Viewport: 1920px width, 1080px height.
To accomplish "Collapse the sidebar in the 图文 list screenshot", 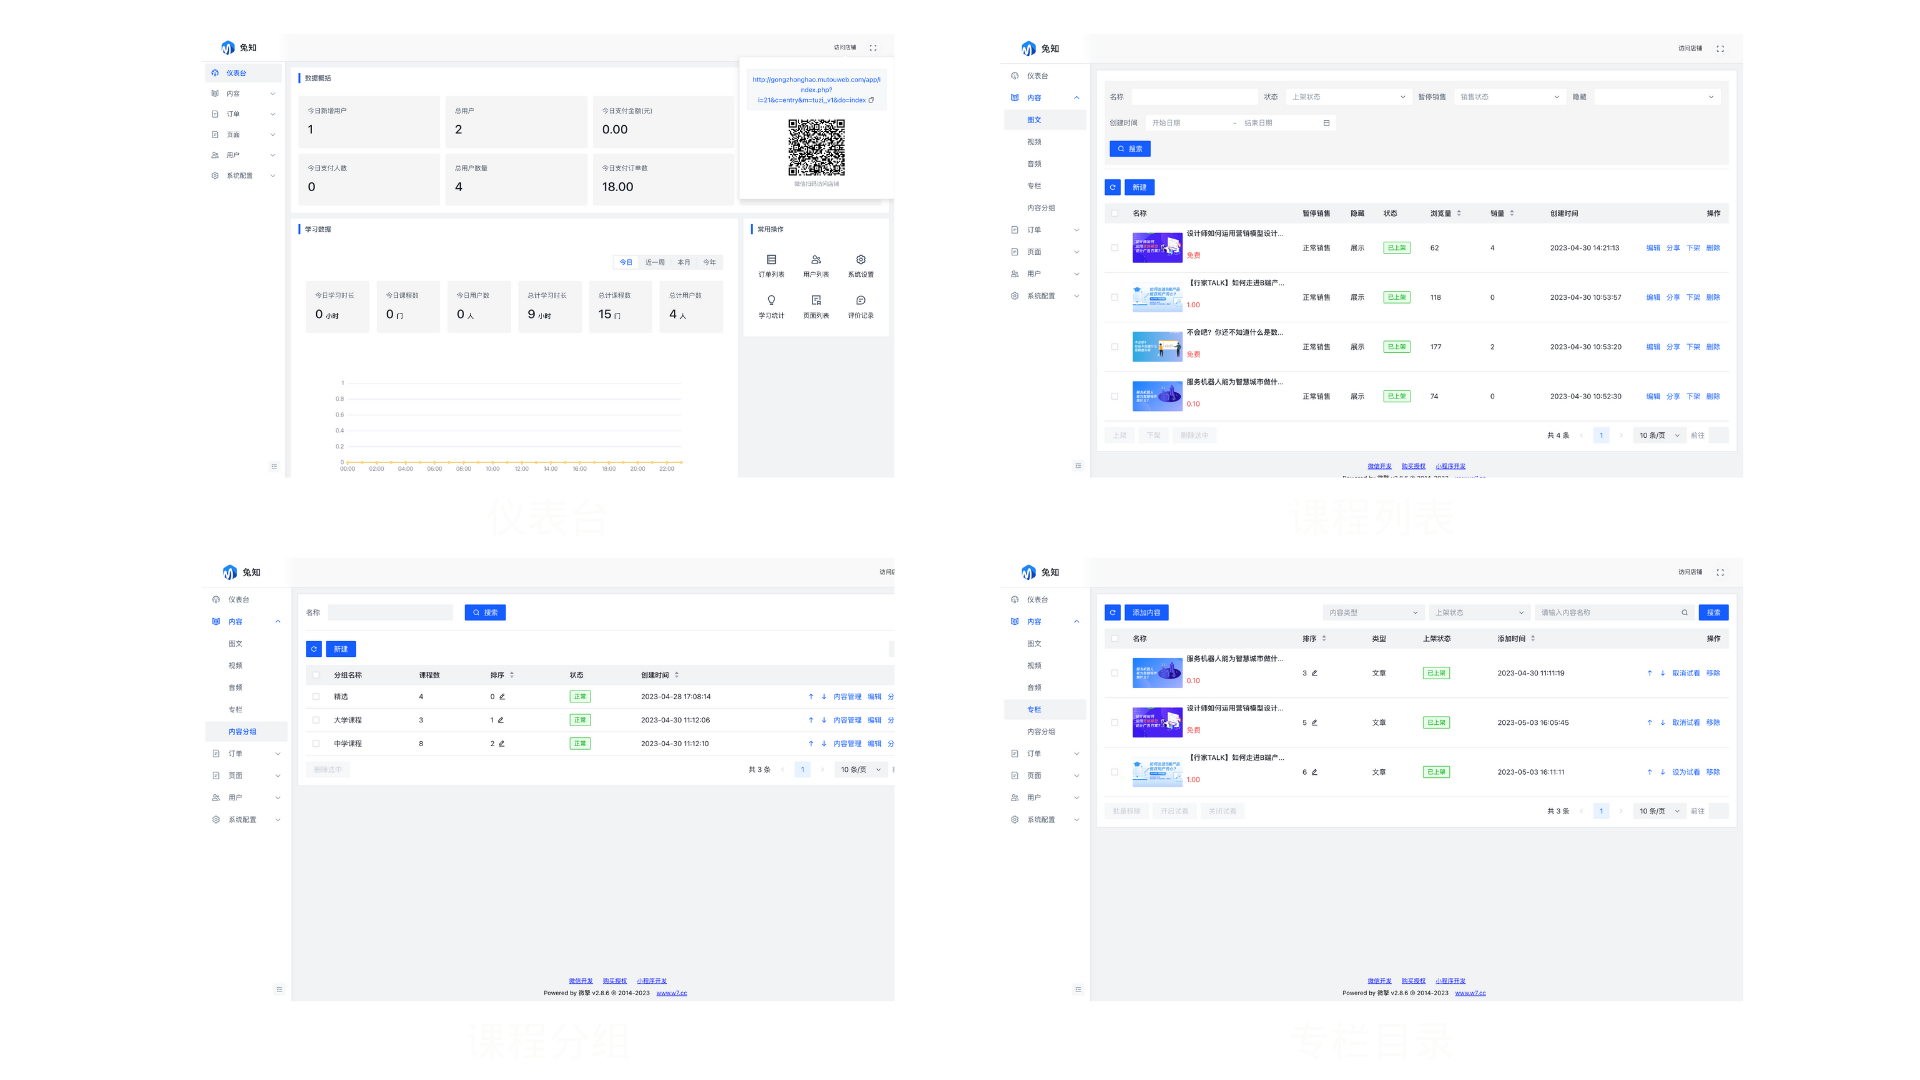I will click(1078, 466).
